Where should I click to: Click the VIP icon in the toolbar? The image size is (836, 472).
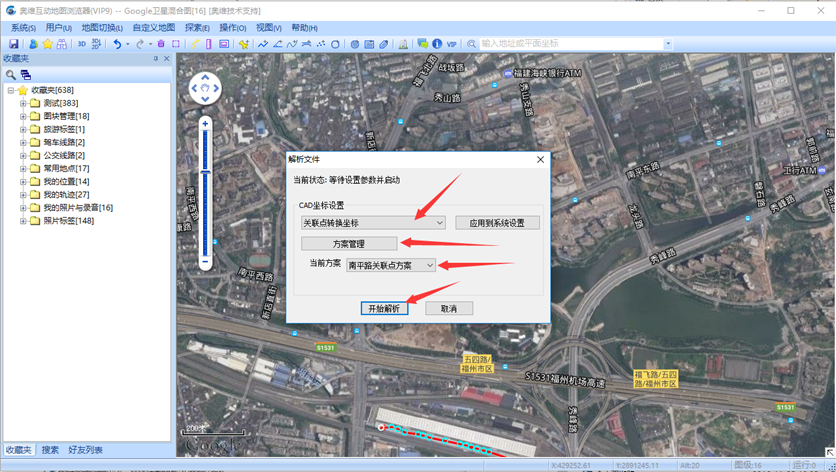coord(451,44)
